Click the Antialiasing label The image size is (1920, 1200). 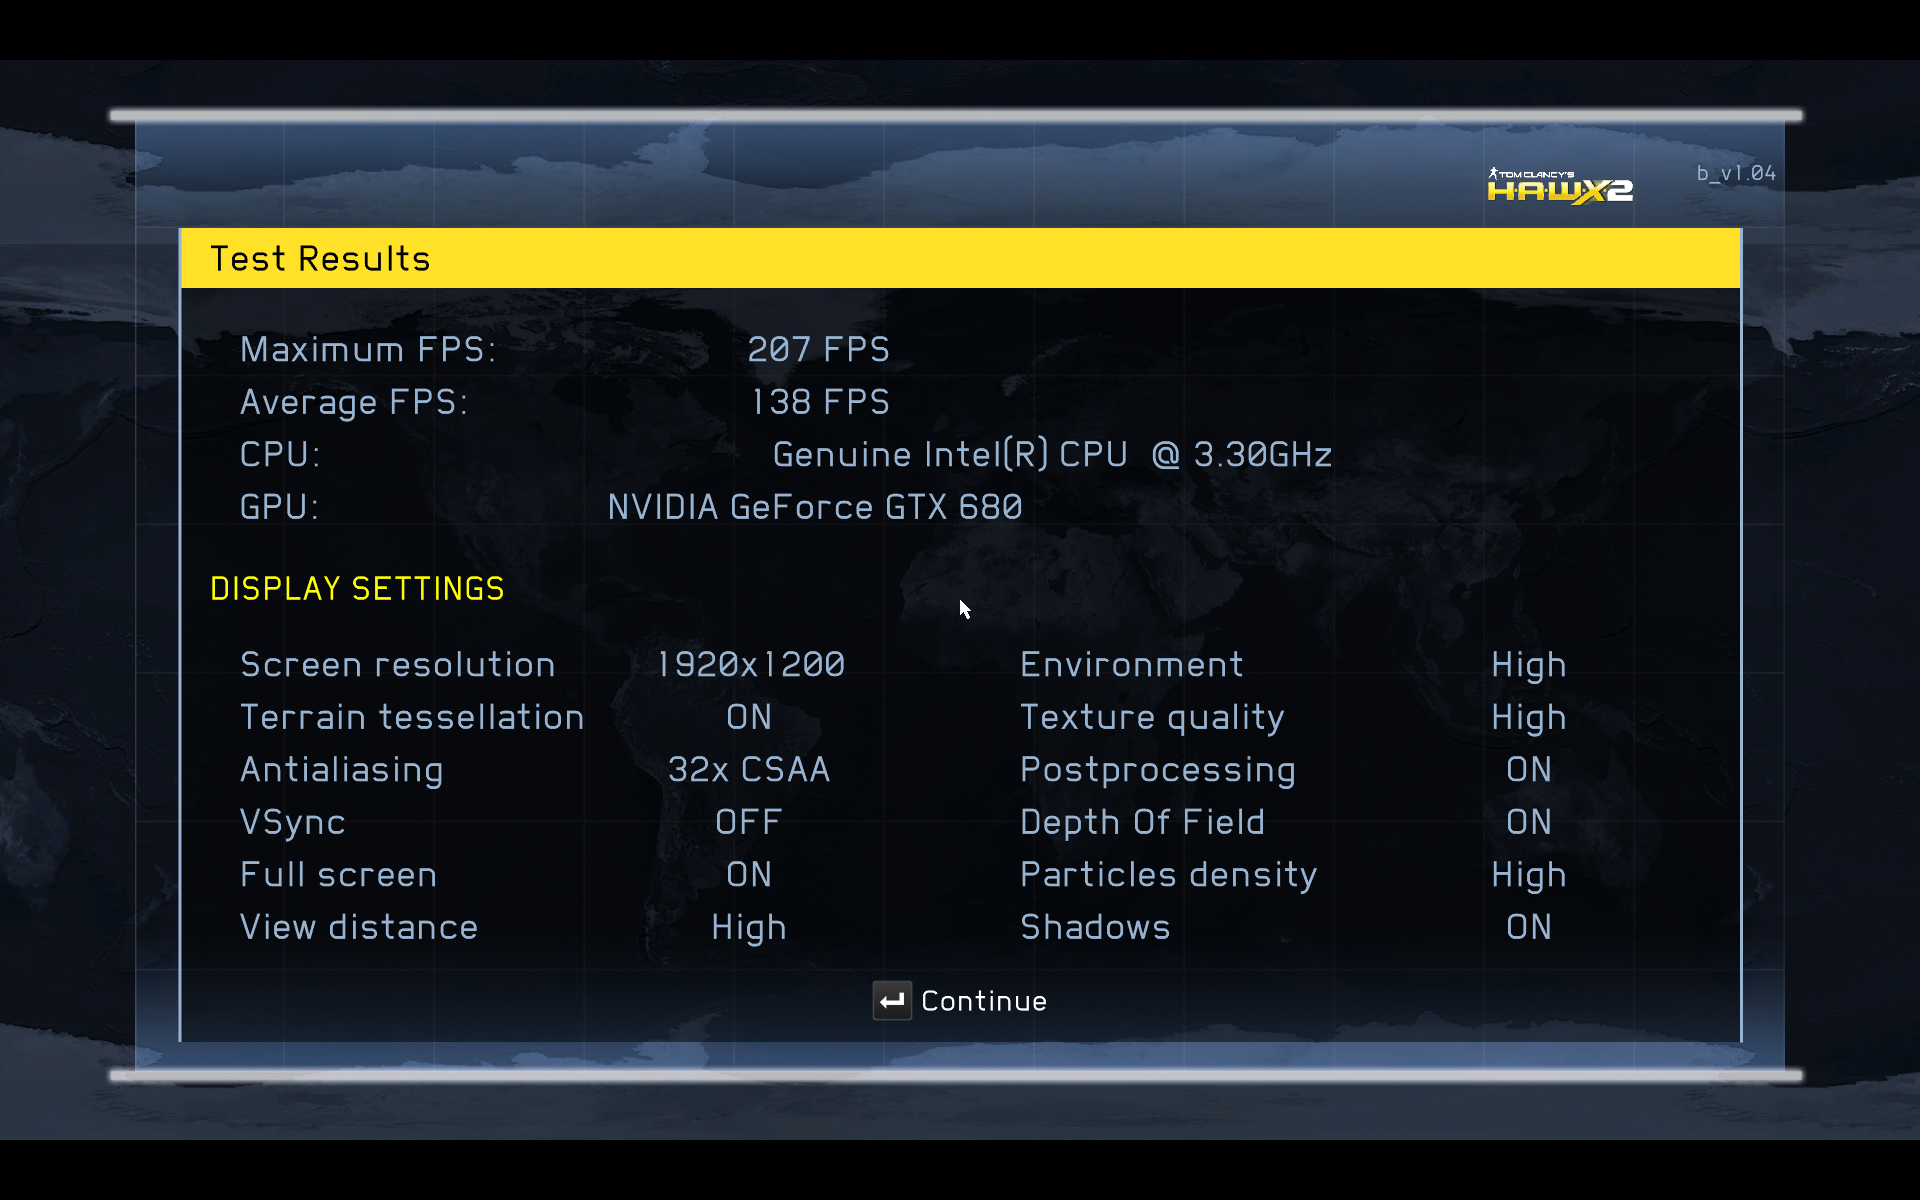(x=342, y=770)
